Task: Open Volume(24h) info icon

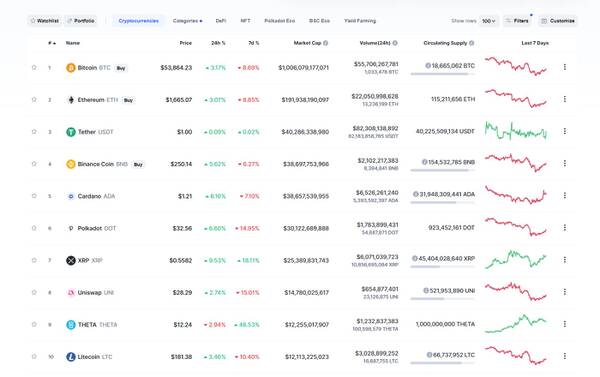Action: click(x=395, y=43)
